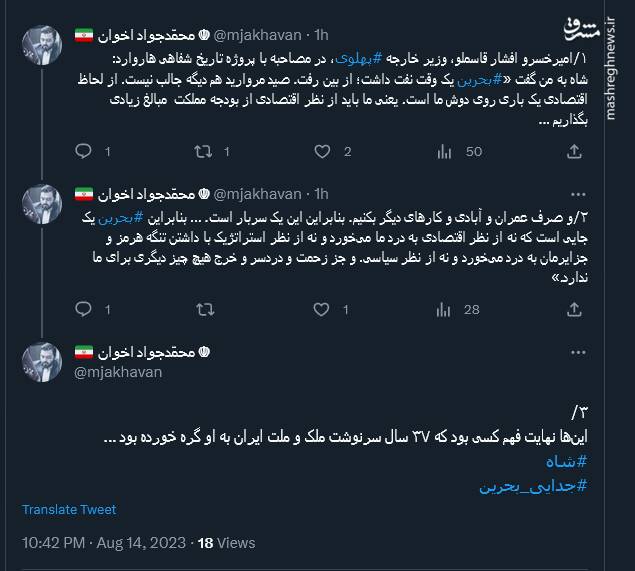Screen dimensions: 635x571
Task: Open analytics icon on second tweet
Action: coord(441,309)
